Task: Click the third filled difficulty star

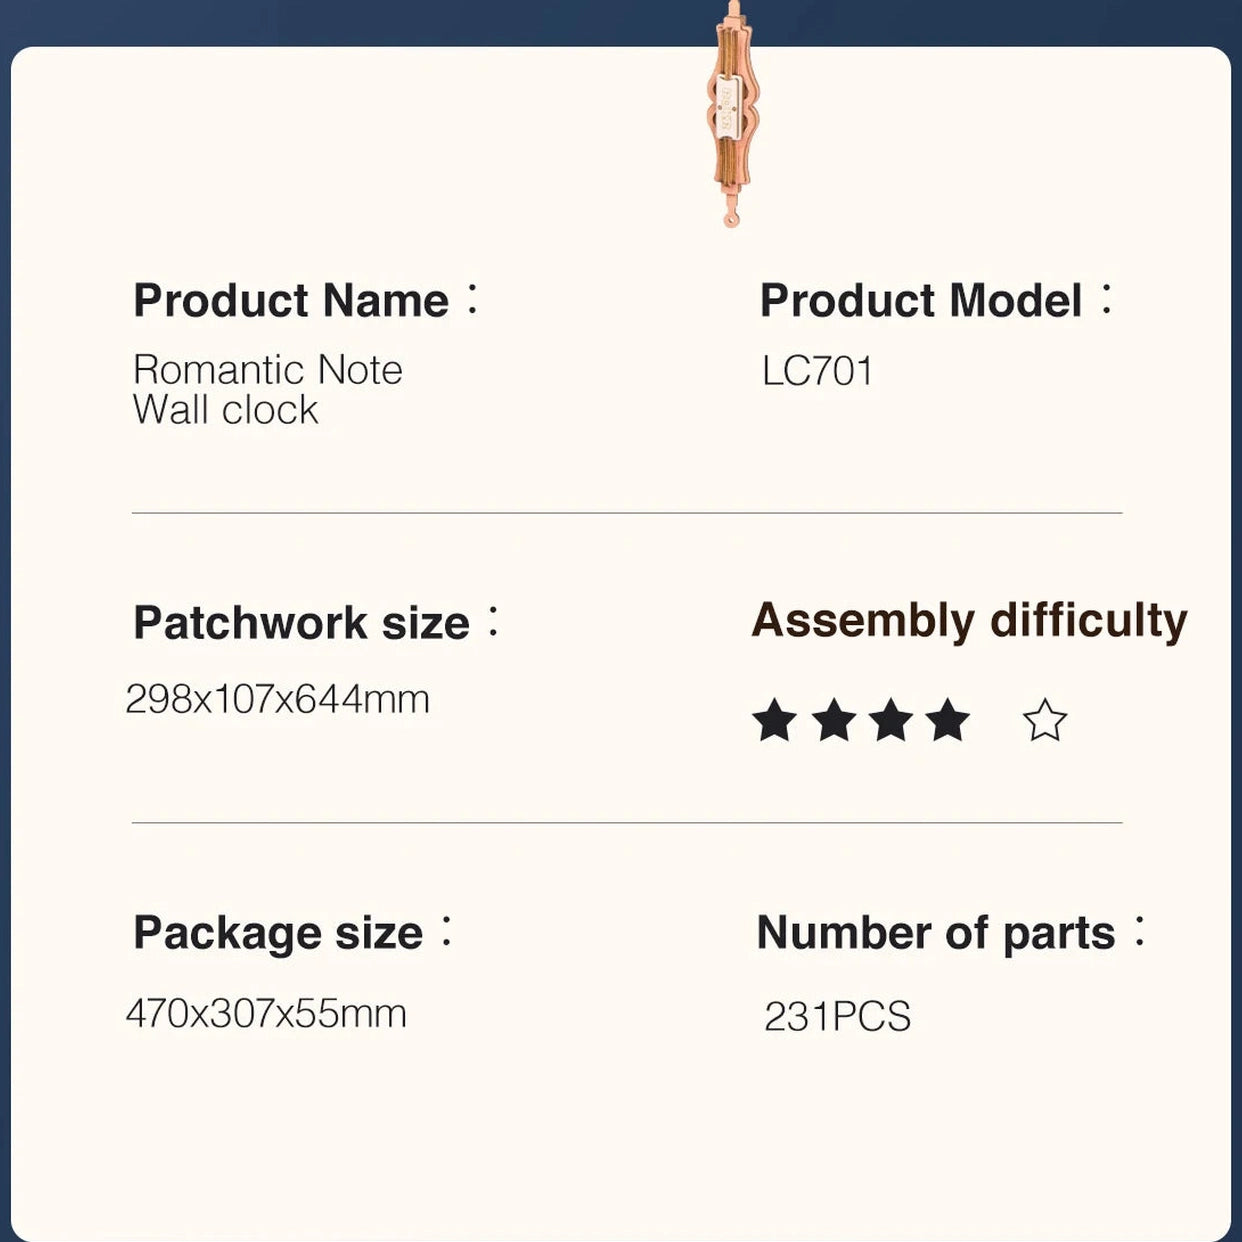Action: point(890,720)
